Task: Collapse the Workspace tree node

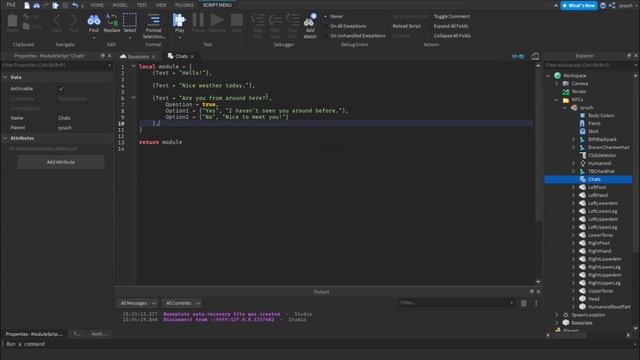Action: pyautogui.click(x=548, y=76)
